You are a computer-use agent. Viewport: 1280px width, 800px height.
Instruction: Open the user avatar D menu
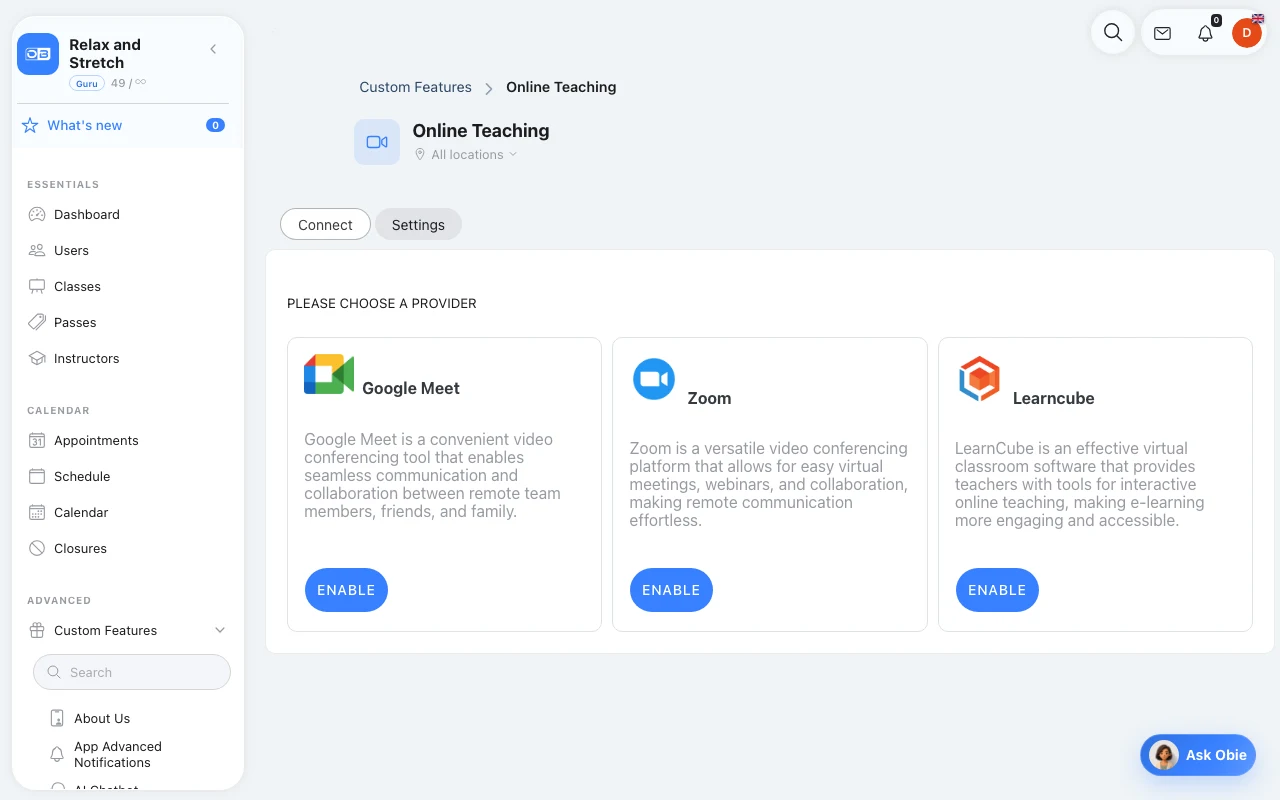point(1247,33)
